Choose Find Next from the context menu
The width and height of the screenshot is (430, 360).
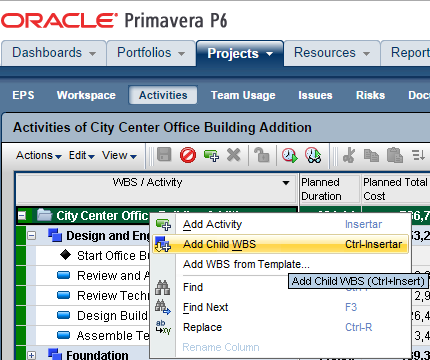[x=281, y=307]
